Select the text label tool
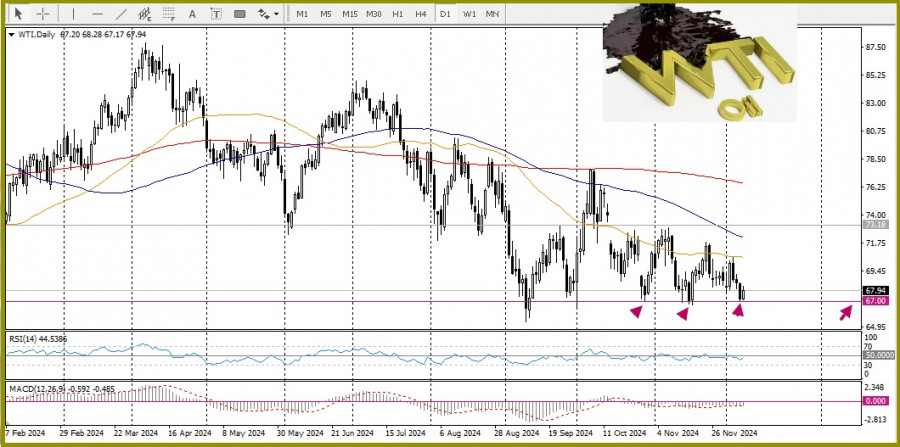 216,13
